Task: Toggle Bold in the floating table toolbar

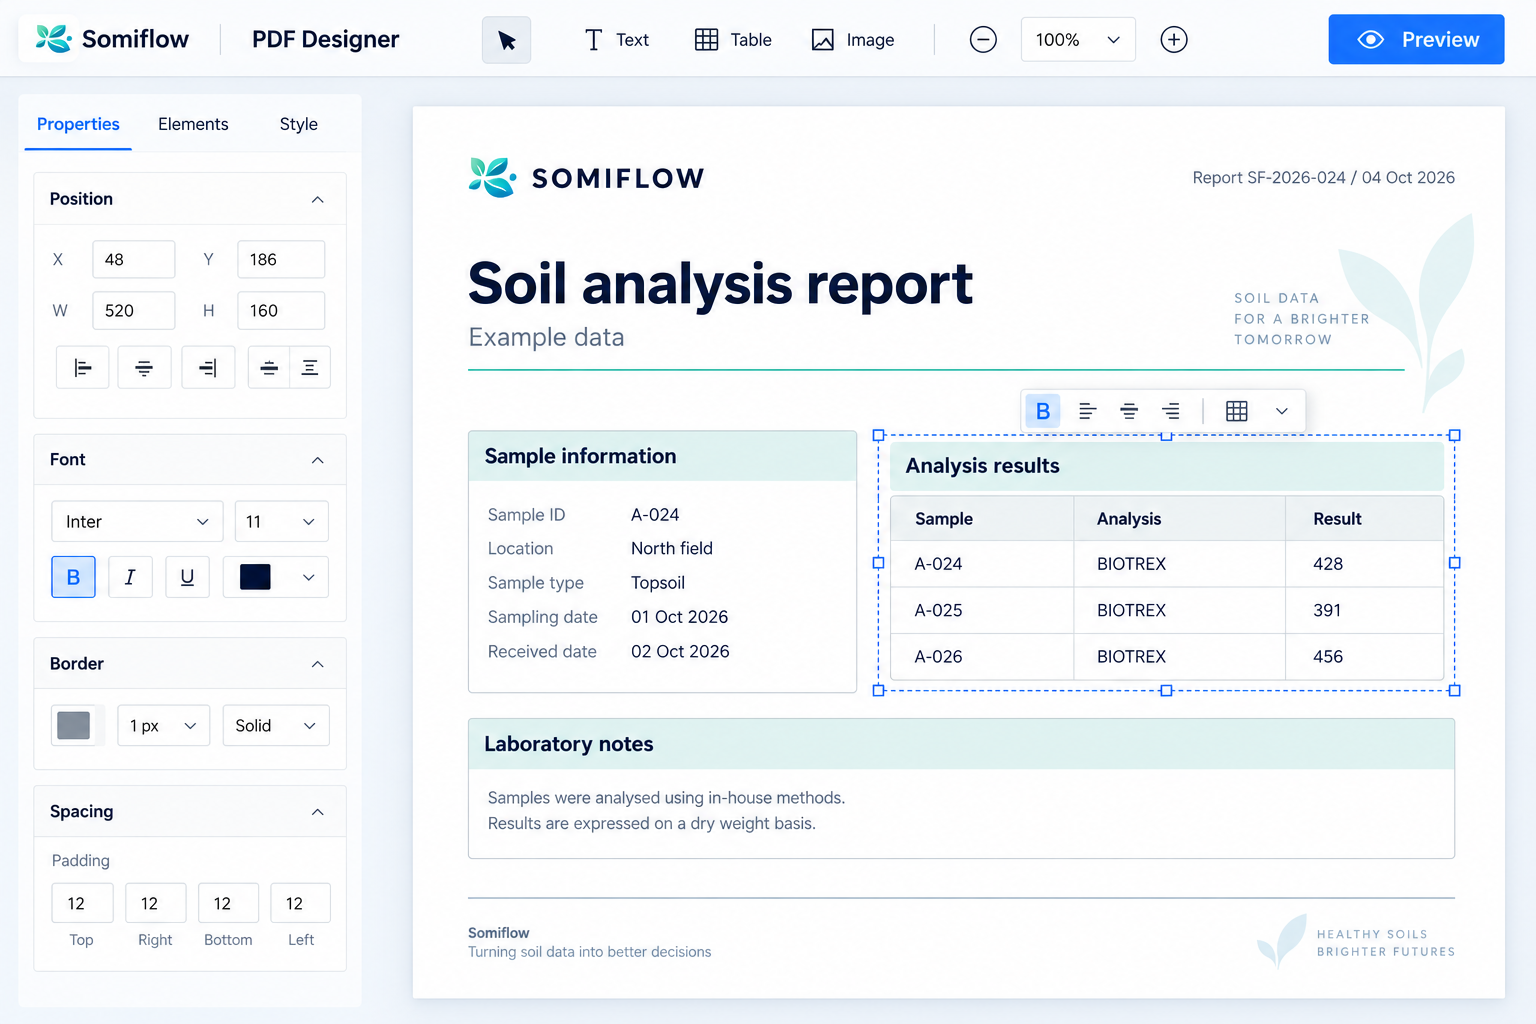Action: (x=1043, y=411)
